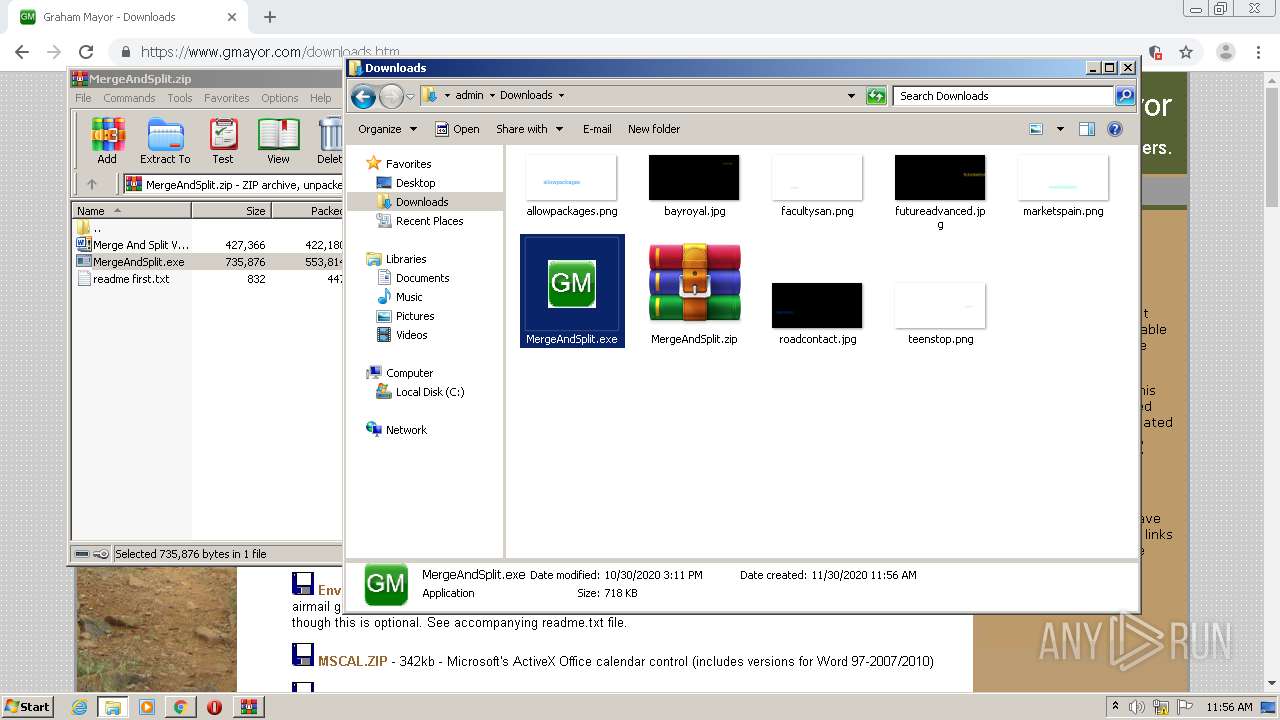The height and width of the screenshot is (720, 1280).
Task: Select Recent Places in navigation pane
Action: point(429,221)
